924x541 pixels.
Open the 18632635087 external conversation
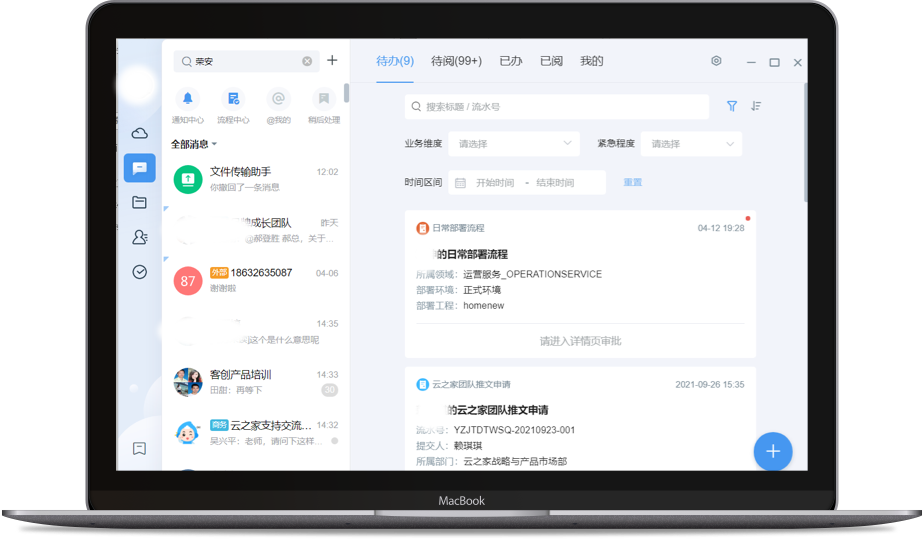(x=256, y=281)
